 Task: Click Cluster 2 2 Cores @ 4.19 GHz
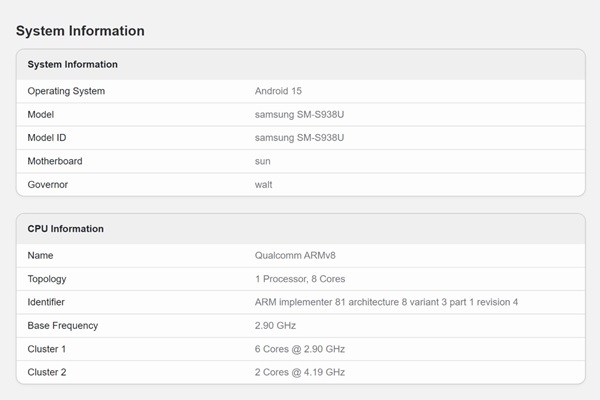coord(300,372)
